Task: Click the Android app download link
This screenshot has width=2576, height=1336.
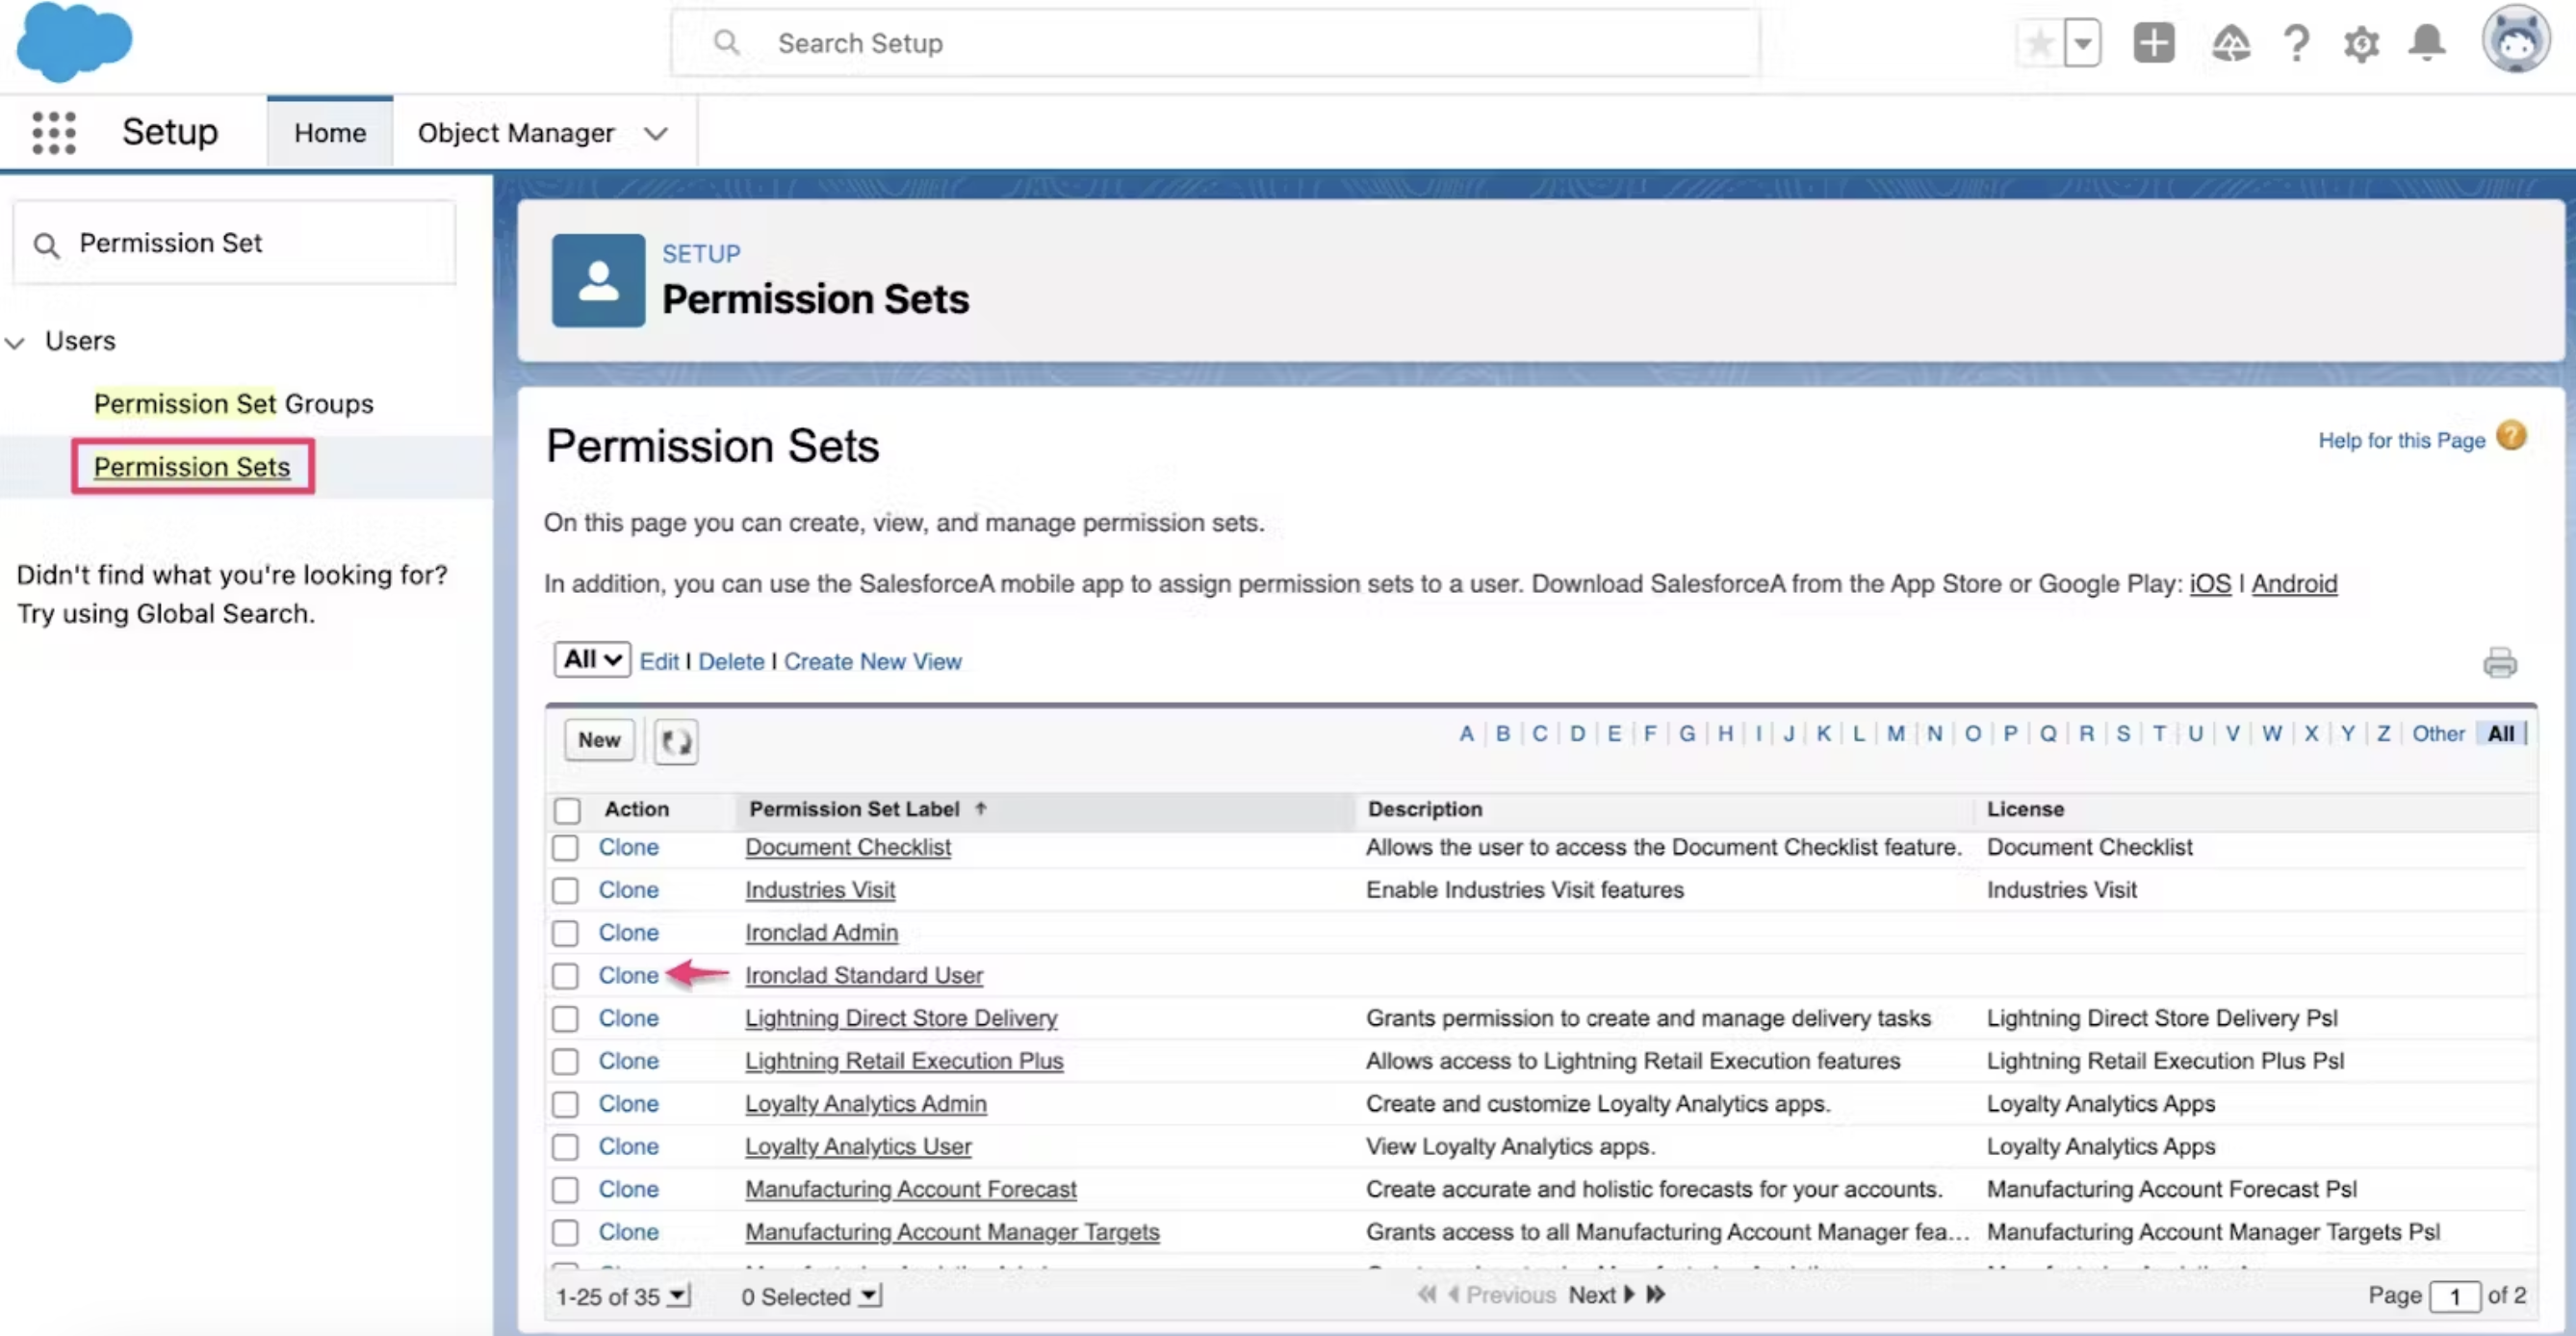Action: click(x=2294, y=583)
